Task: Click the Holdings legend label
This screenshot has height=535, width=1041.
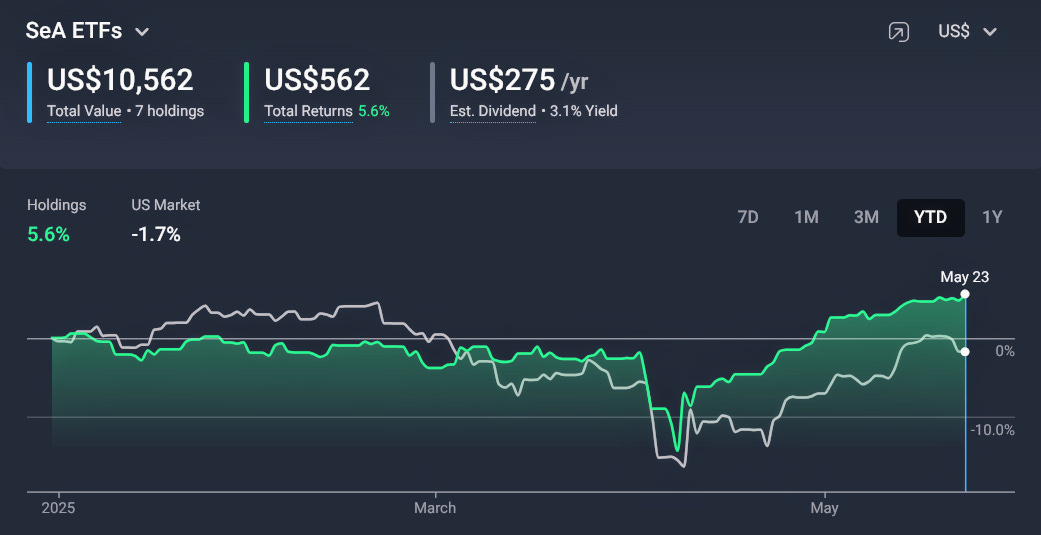Action: [56, 205]
